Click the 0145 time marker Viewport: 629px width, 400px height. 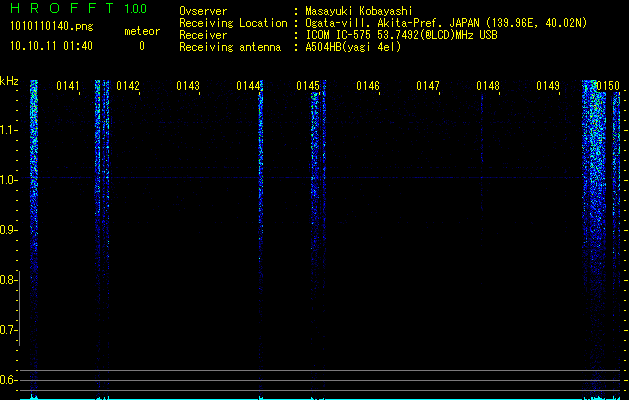[308, 86]
